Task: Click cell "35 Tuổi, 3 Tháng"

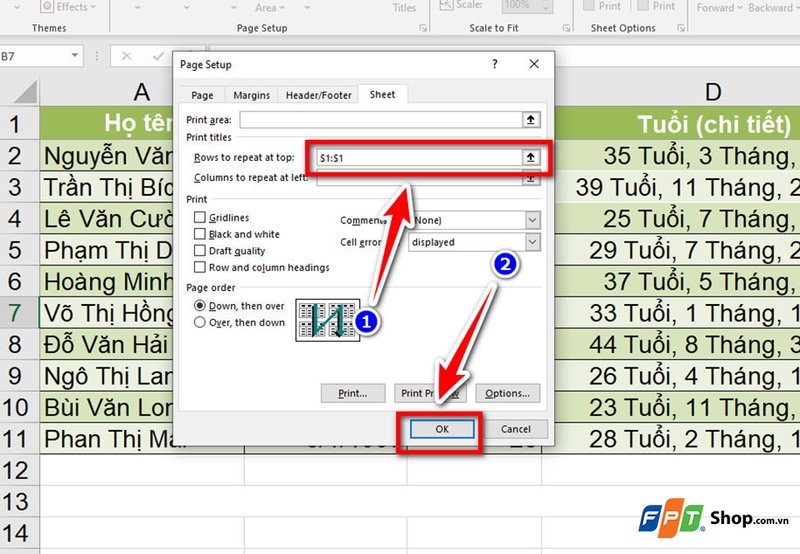Action: (x=677, y=156)
